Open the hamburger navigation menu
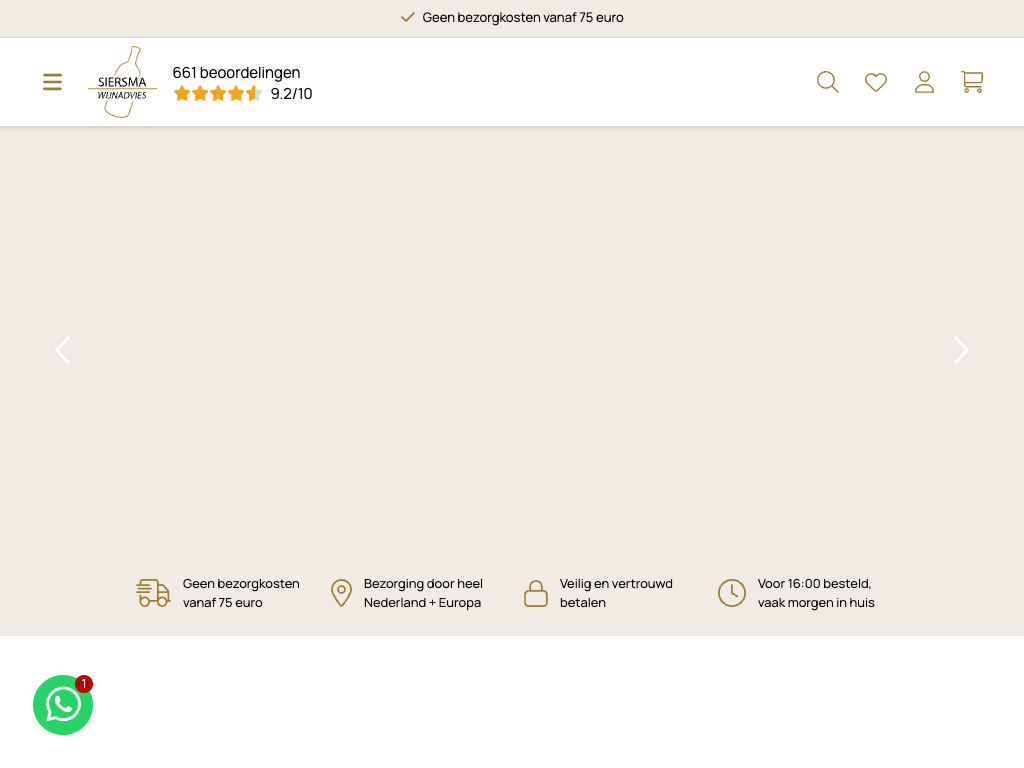 click(52, 82)
